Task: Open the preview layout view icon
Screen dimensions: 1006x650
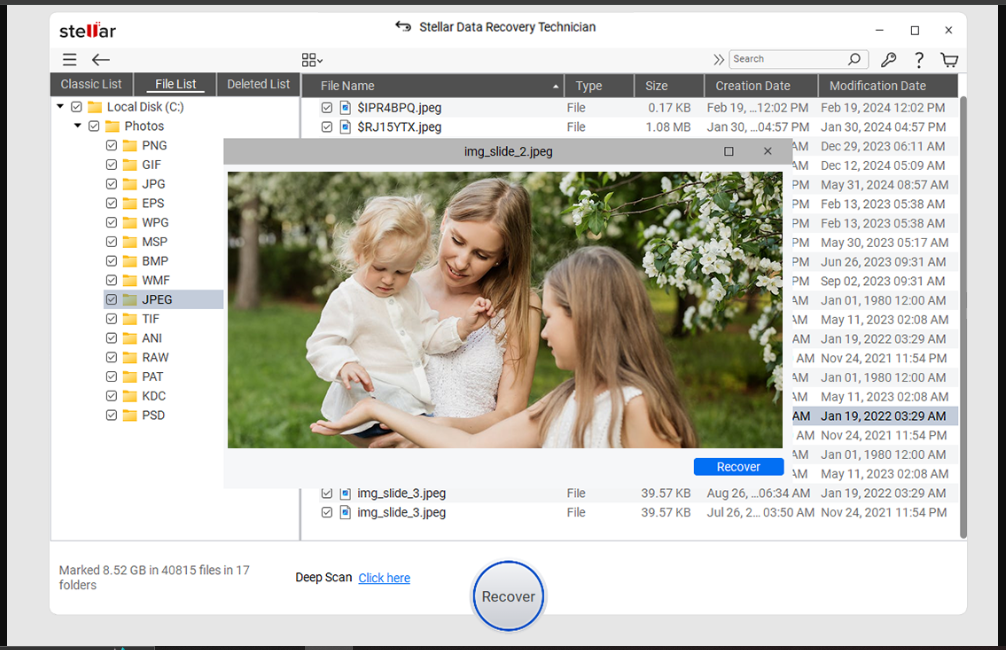Action: pos(308,58)
